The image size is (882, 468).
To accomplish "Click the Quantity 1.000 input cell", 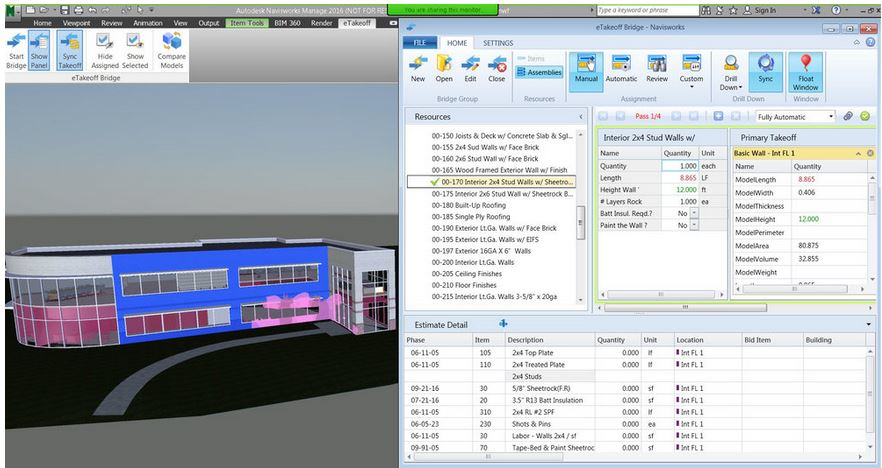I will [x=680, y=166].
